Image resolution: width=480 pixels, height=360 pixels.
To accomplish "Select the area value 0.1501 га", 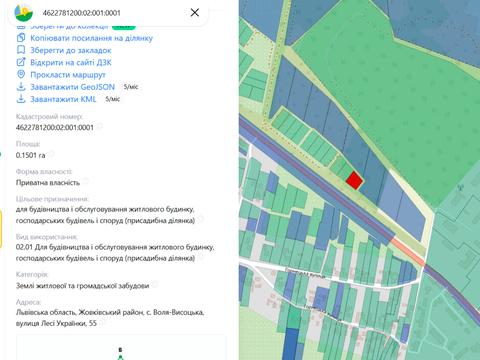I will (30, 155).
